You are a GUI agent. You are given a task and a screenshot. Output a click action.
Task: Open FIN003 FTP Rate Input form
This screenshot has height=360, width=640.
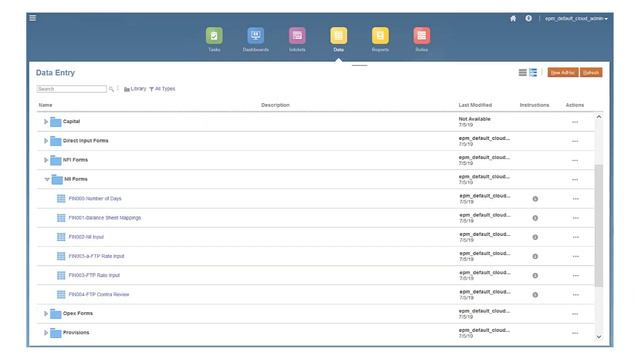[x=94, y=276]
